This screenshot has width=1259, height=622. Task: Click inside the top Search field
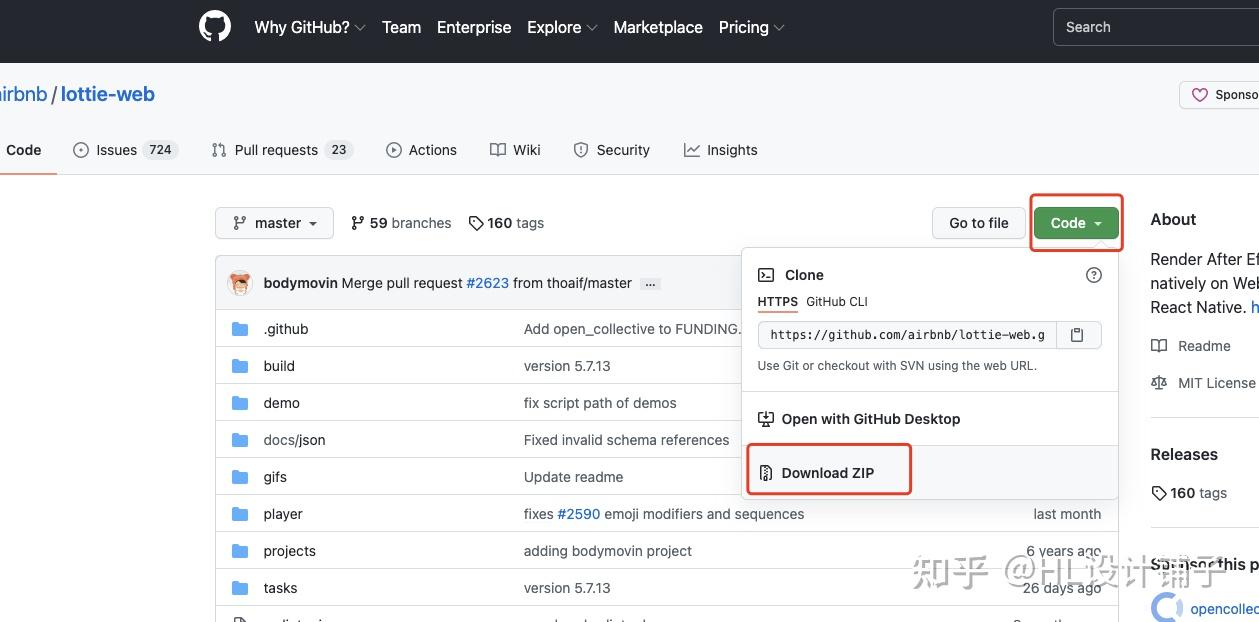point(1150,27)
